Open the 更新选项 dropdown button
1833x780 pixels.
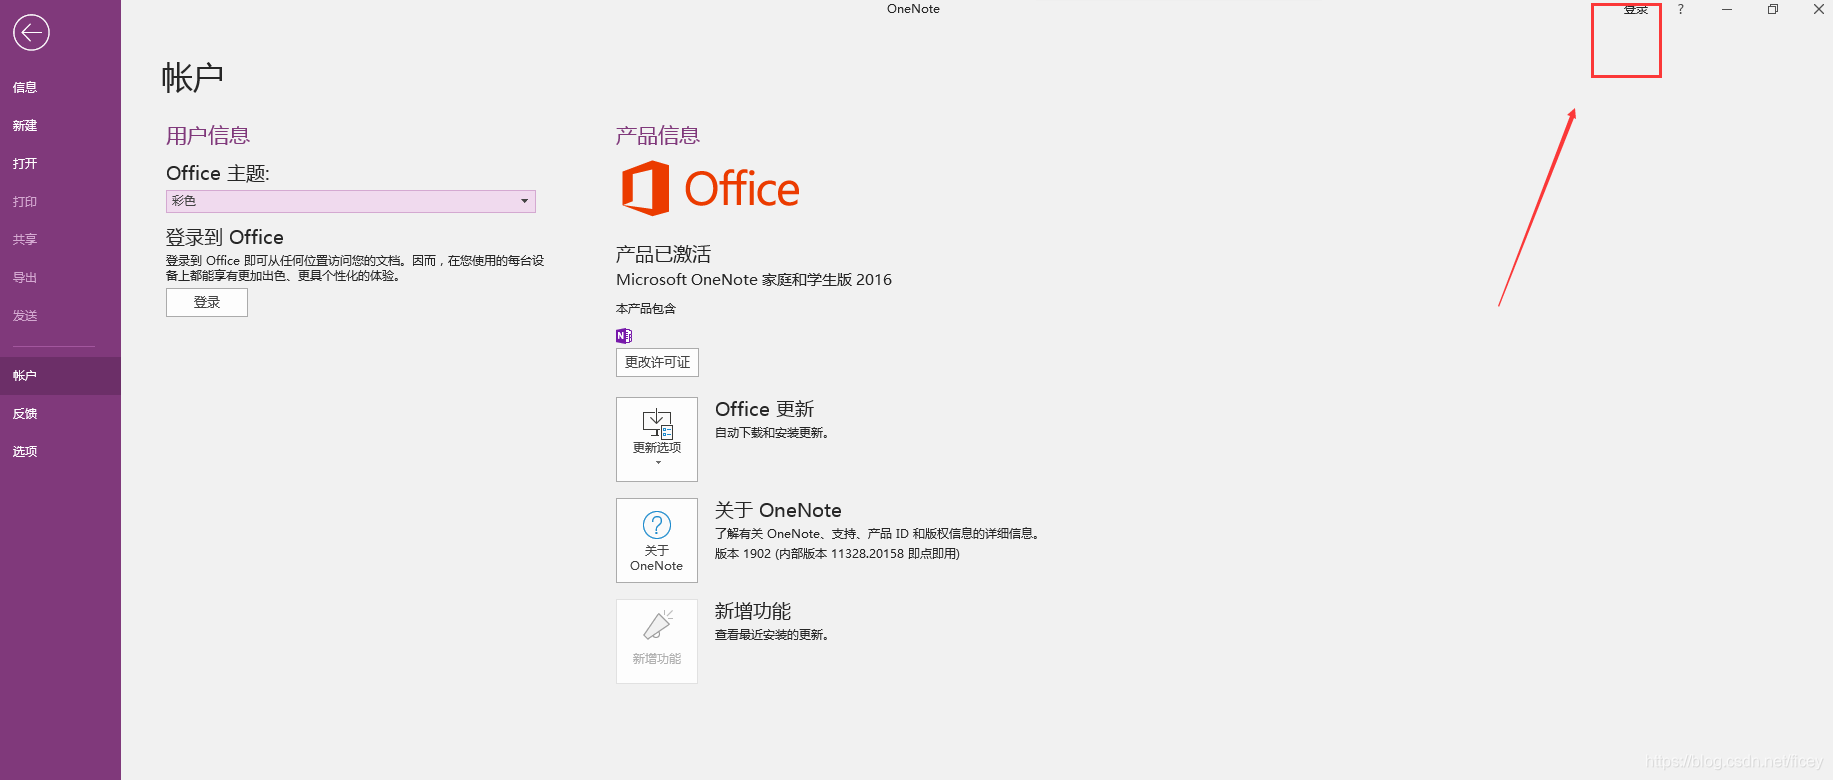point(657,439)
